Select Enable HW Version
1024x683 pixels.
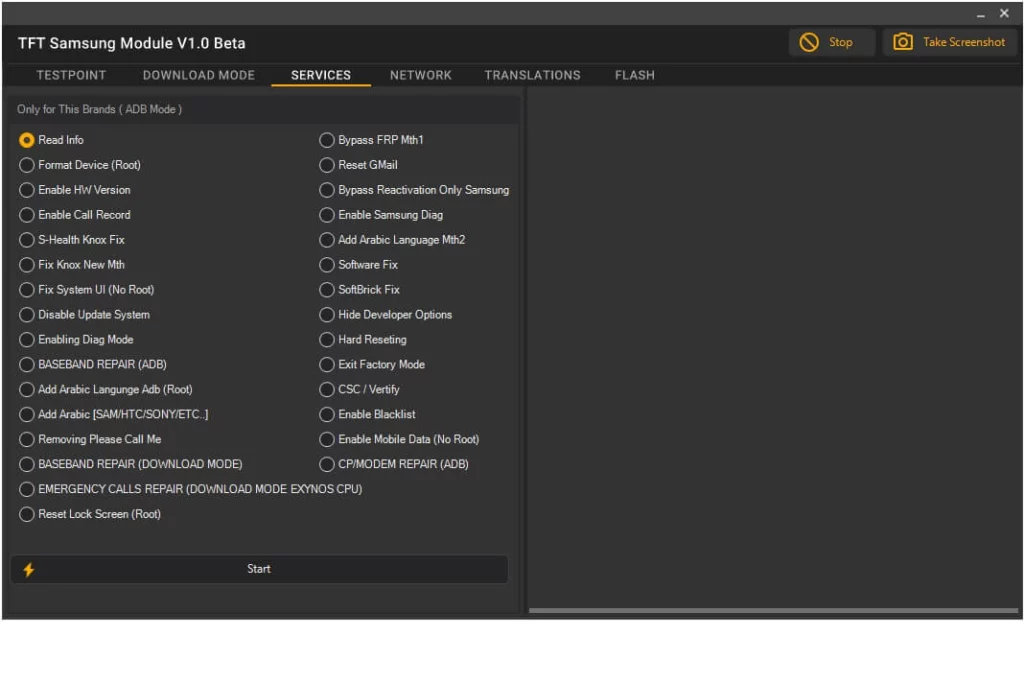point(75,189)
